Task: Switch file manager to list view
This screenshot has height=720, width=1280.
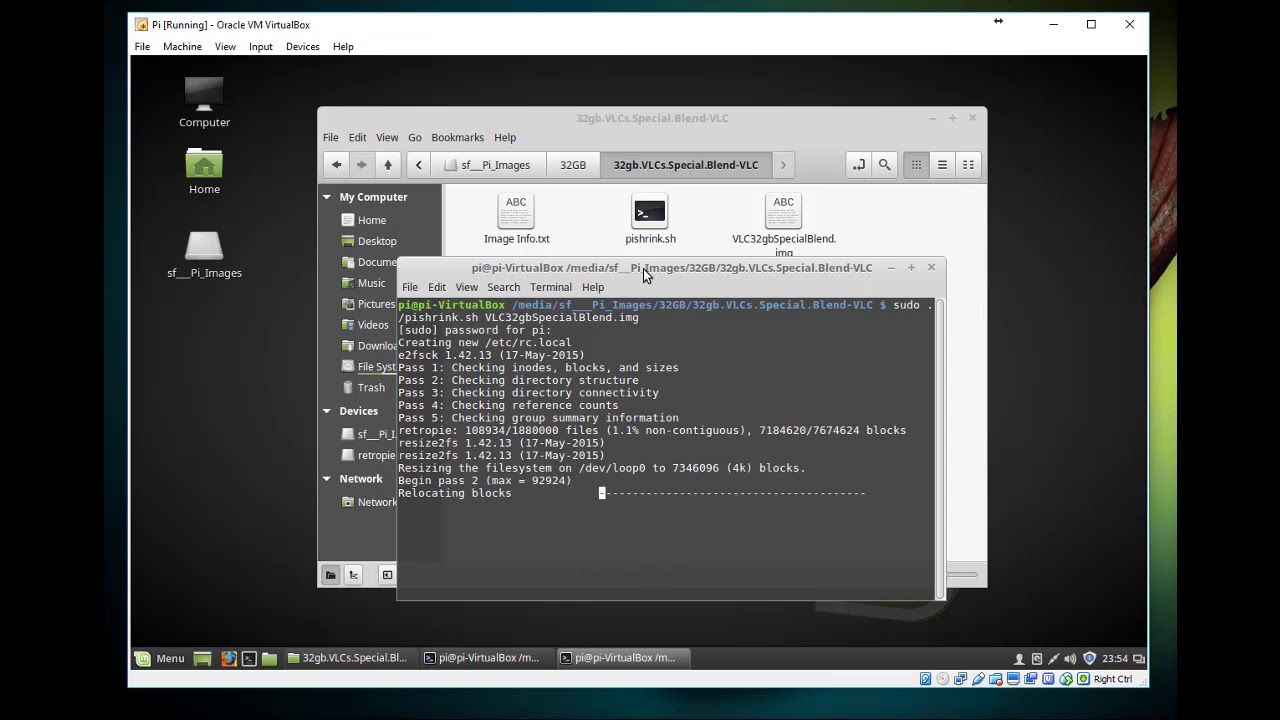Action: [x=942, y=165]
